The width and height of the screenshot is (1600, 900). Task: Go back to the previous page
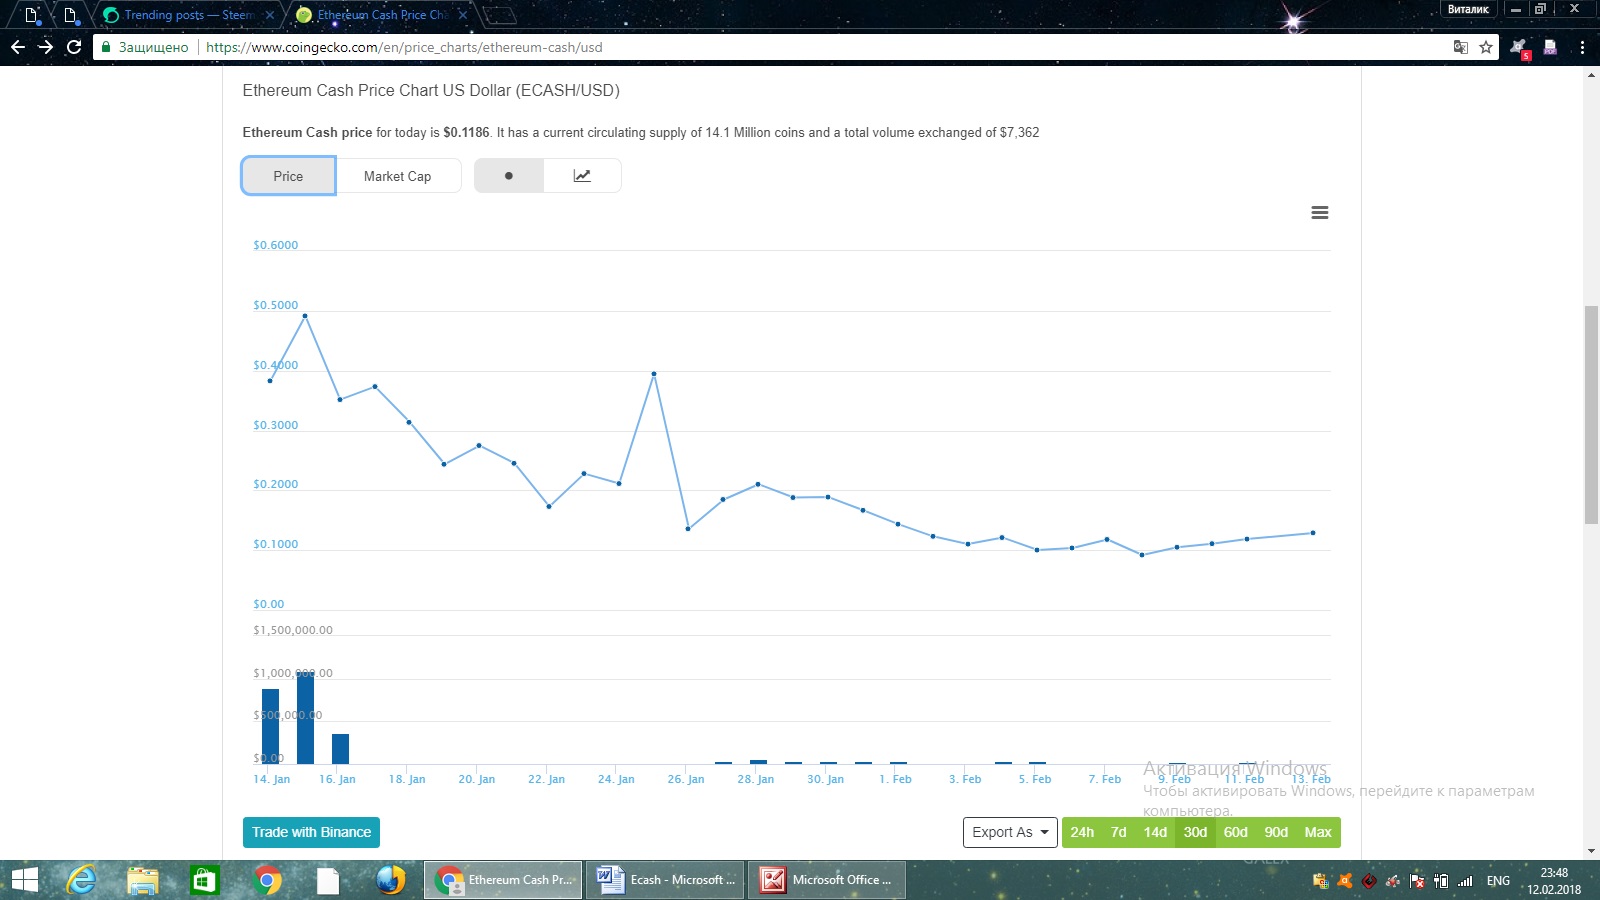coord(18,47)
